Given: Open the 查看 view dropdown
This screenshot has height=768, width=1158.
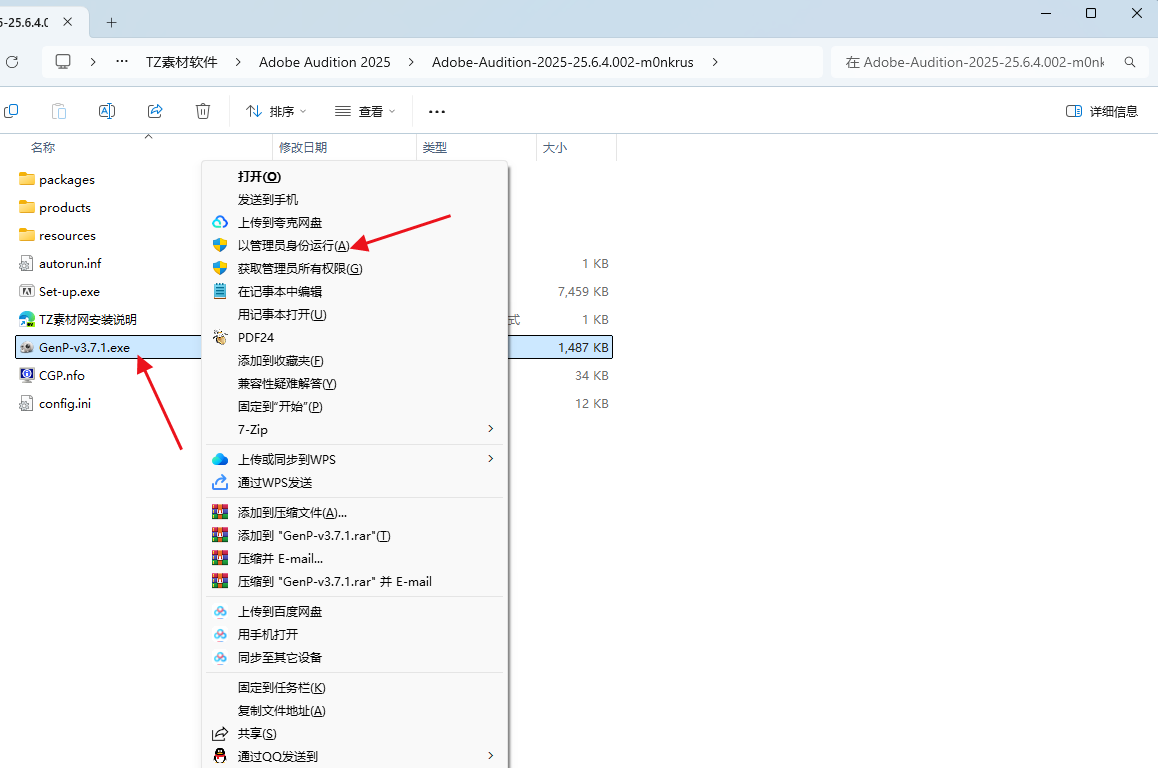Looking at the screenshot, I should click(x=365, y=112).
